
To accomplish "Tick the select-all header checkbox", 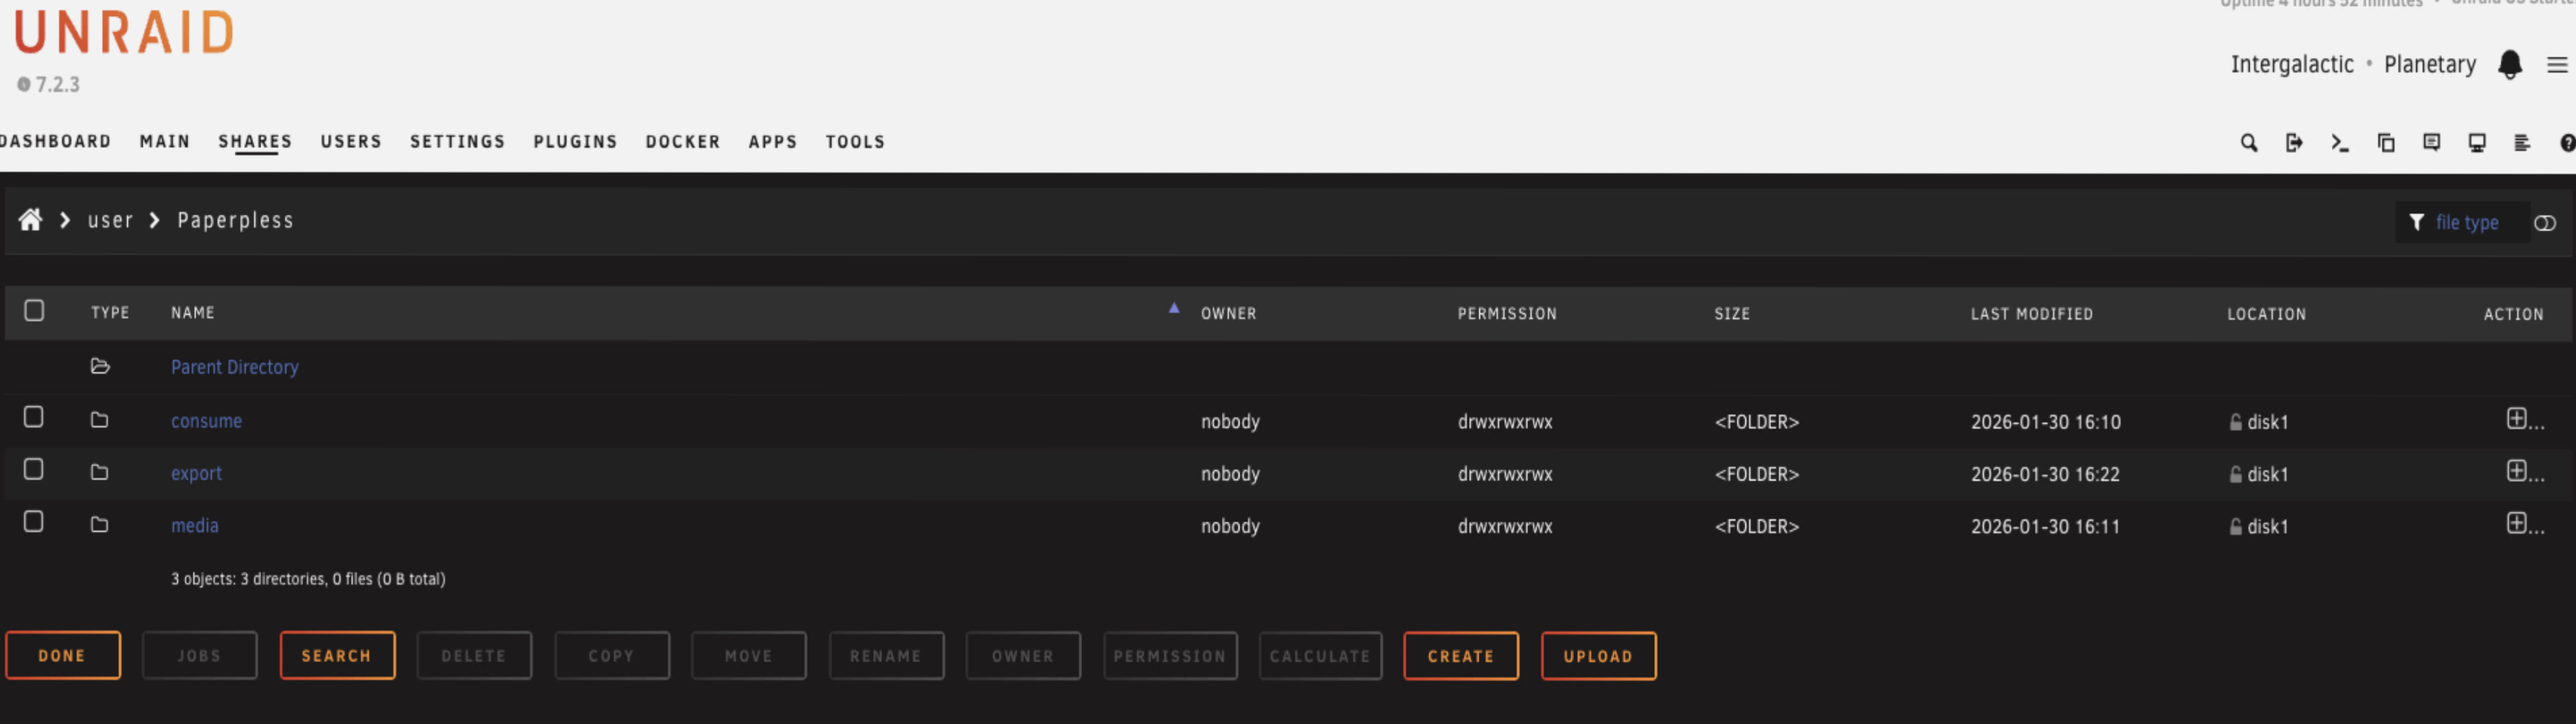I will click(x=34, y=311).
